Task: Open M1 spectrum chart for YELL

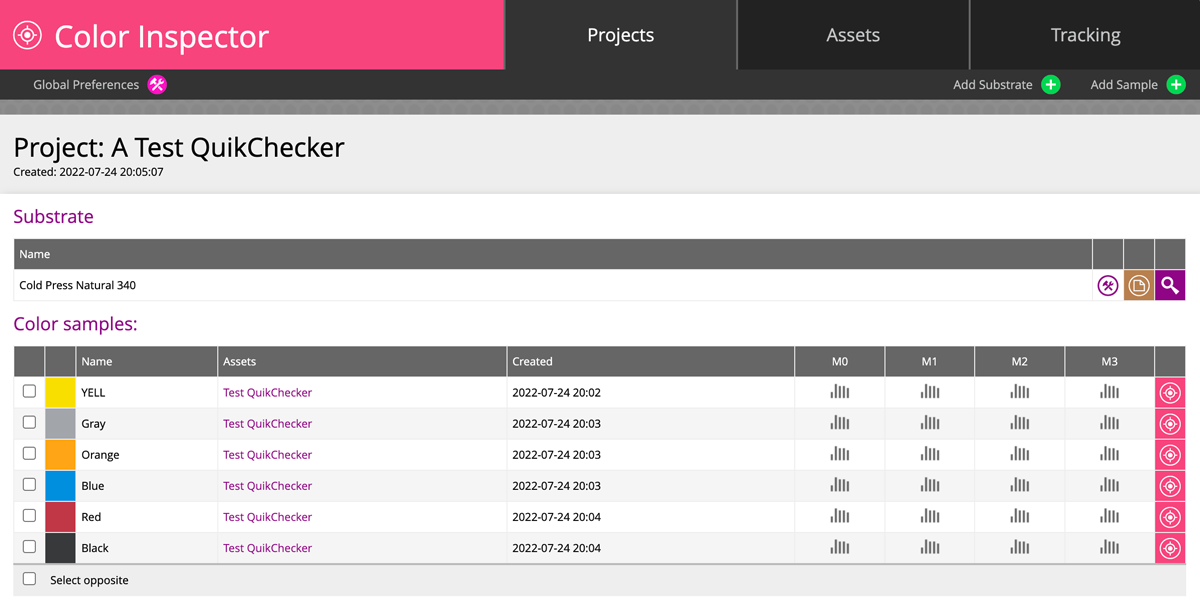Action: [x=930, y=392]
